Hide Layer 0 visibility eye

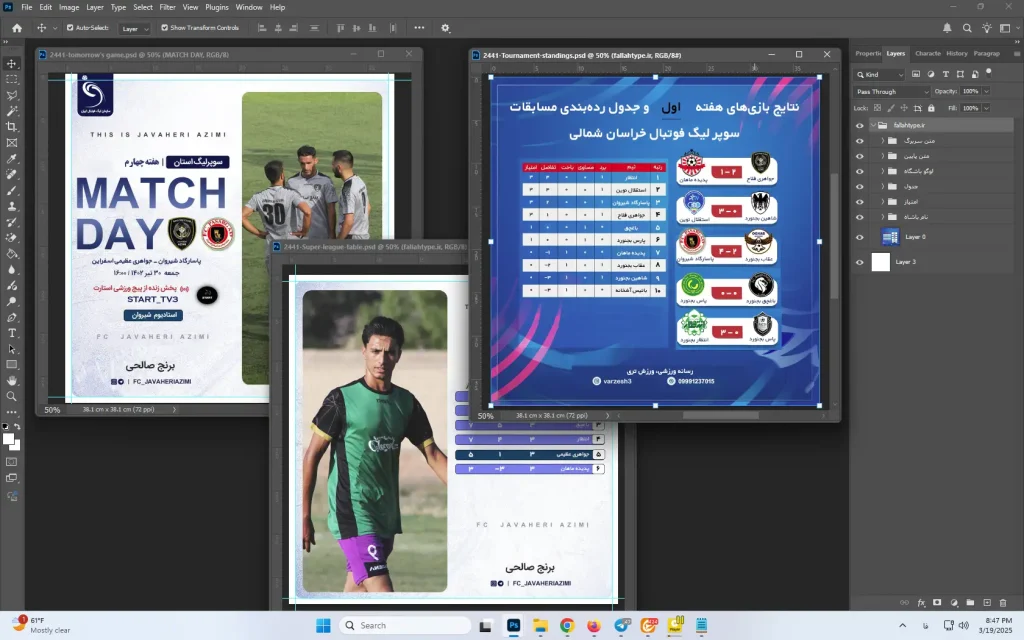point(859,237)
